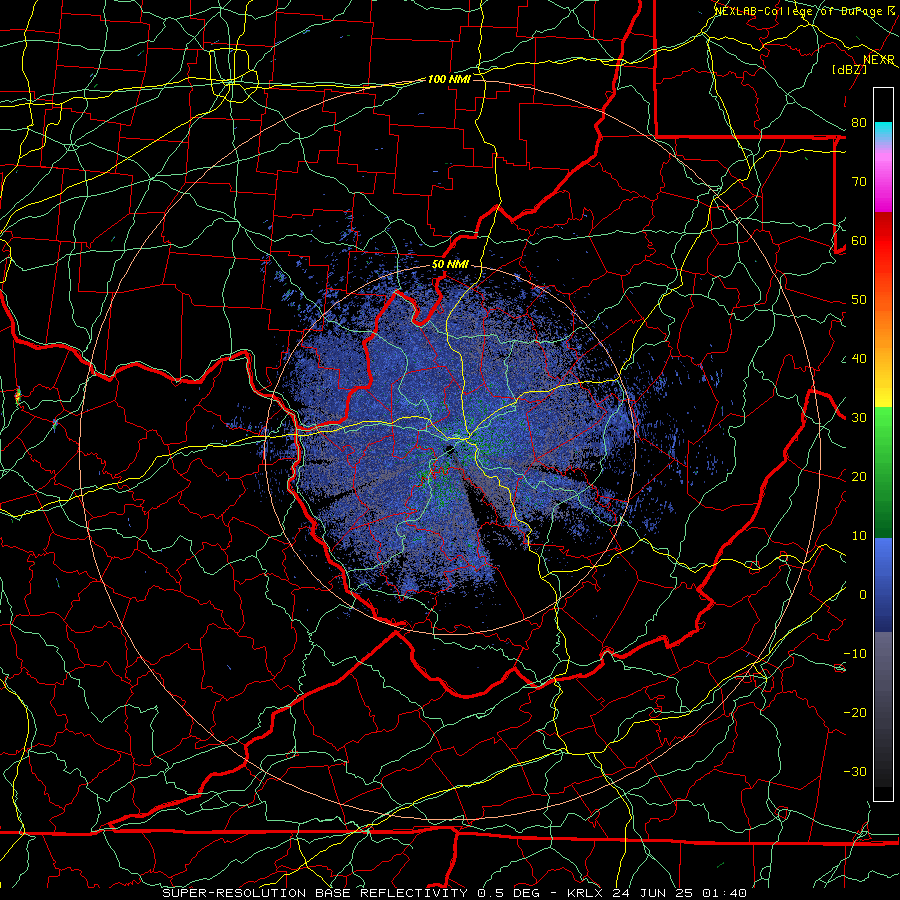Click the 50 value on the dBZ scale

coord(859,300)
